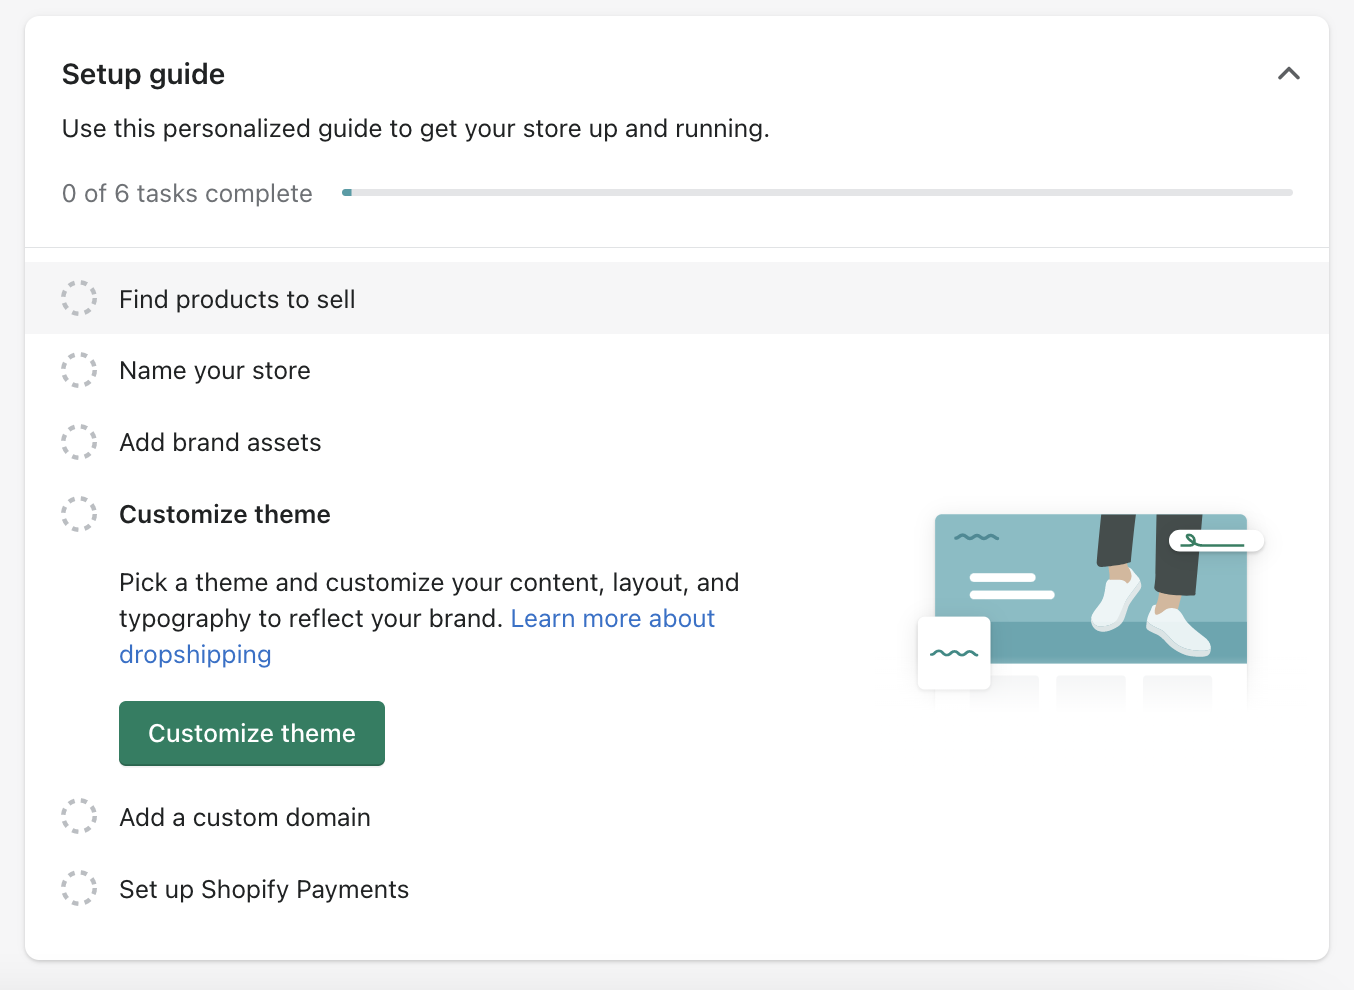Open the 'Add a custom domain' task label
The height and width of the screenshot is (990, 1354).
tap(245, 818)
